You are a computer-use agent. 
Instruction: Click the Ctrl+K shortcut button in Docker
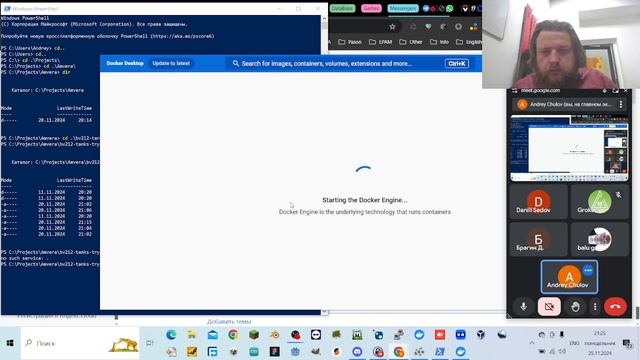(x=456, y=64)
